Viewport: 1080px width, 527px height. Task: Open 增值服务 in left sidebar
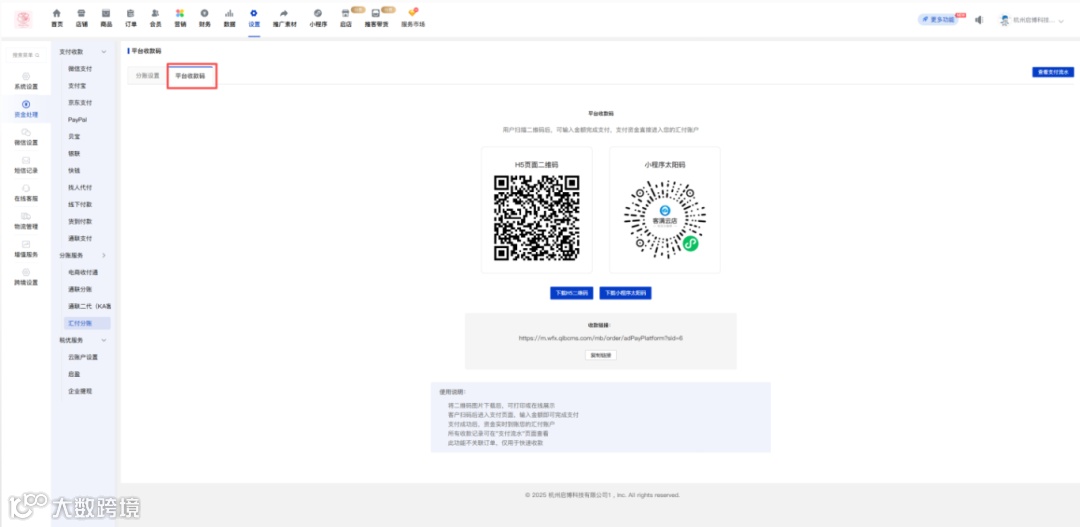click(x=26, y=249)
